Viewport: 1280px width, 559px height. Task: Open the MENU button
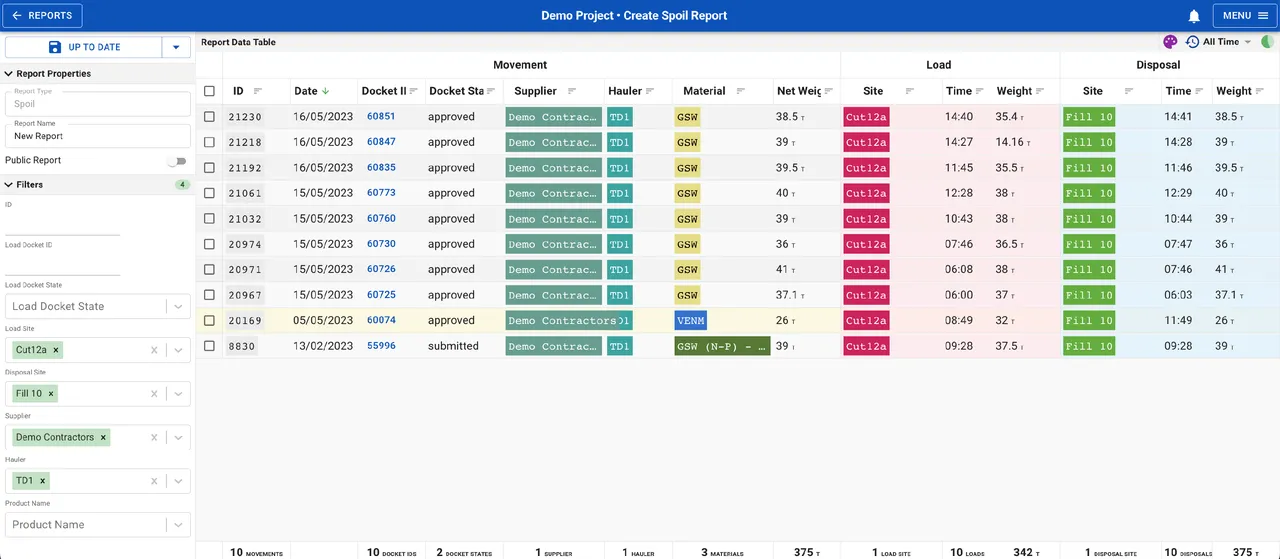[x=1244, y=16]
